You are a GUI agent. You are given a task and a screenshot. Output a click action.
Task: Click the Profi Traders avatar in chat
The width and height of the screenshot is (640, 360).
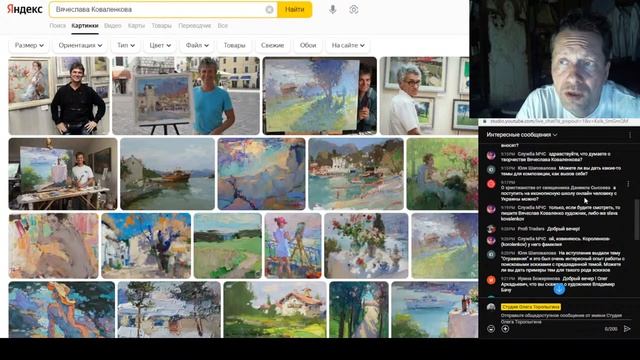491,229
